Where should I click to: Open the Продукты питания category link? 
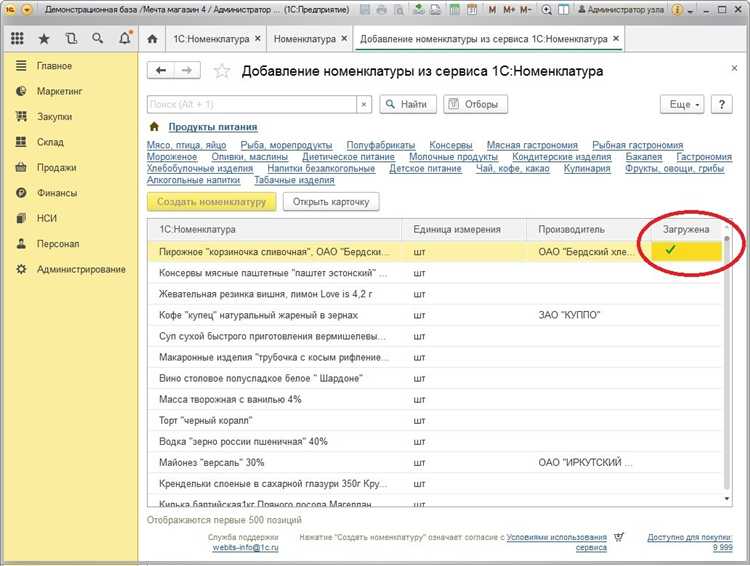(213, 127)
